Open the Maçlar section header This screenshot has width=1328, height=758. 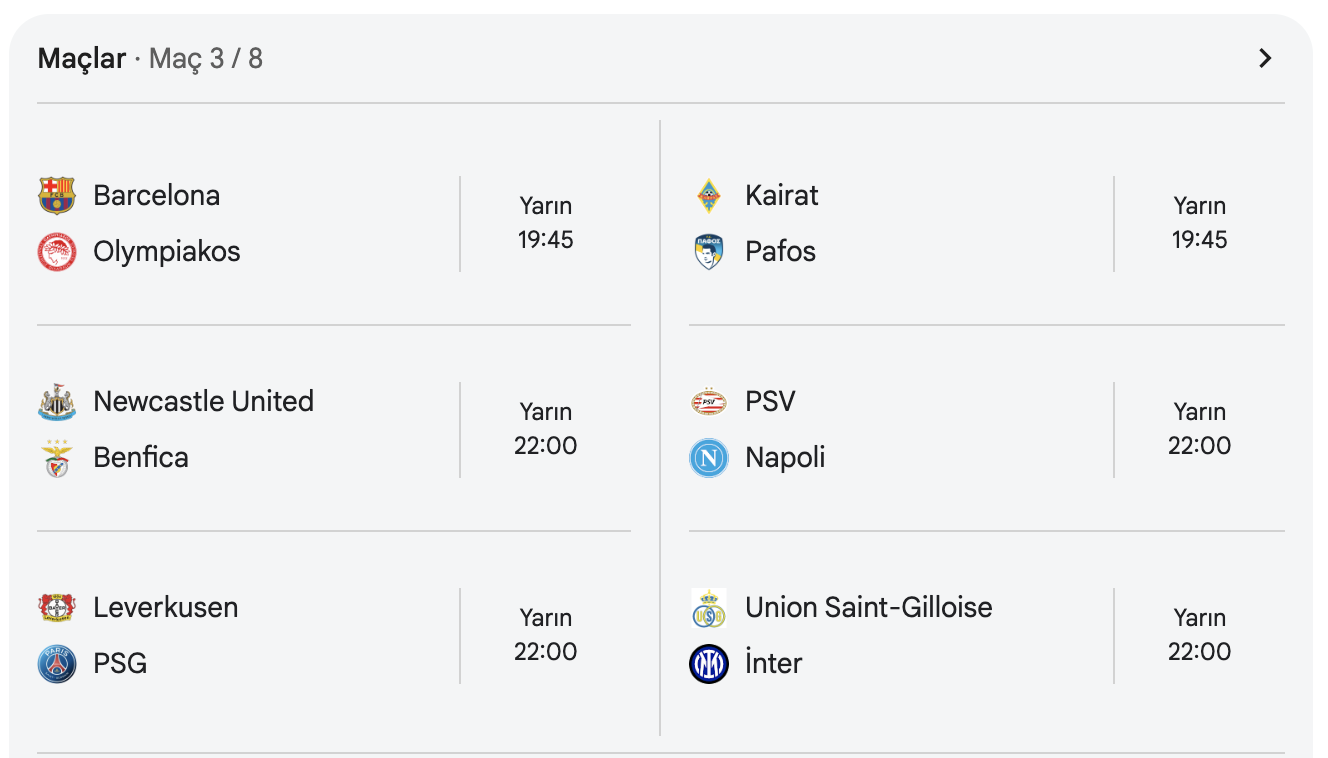(x=82, y=58)
